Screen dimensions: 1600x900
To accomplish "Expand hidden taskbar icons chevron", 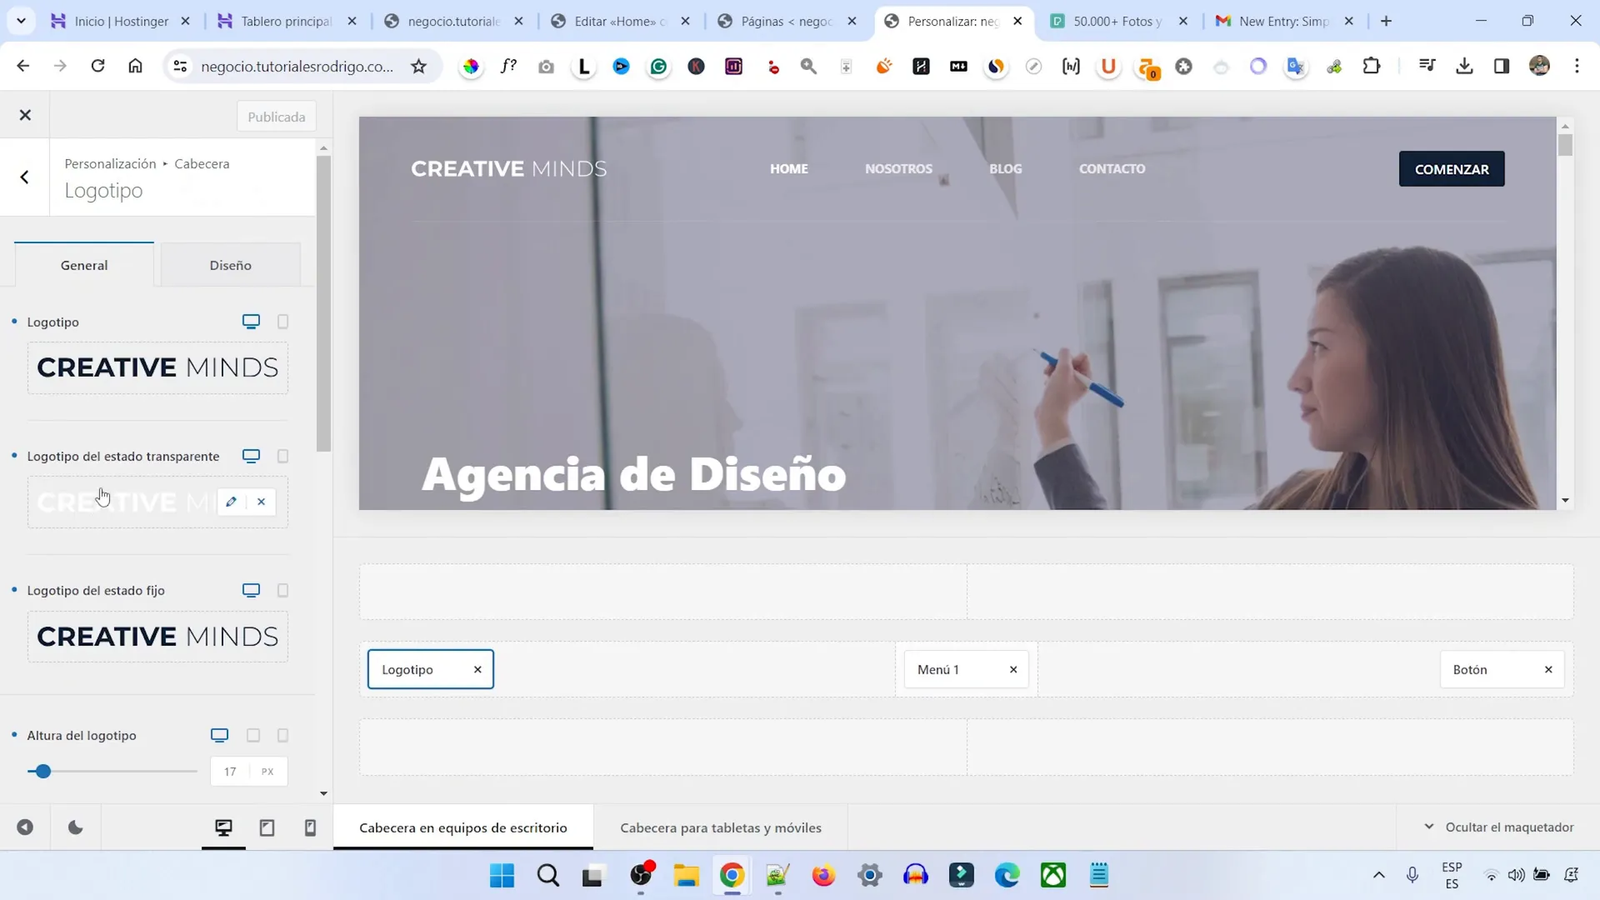I will coord(1379,875).
